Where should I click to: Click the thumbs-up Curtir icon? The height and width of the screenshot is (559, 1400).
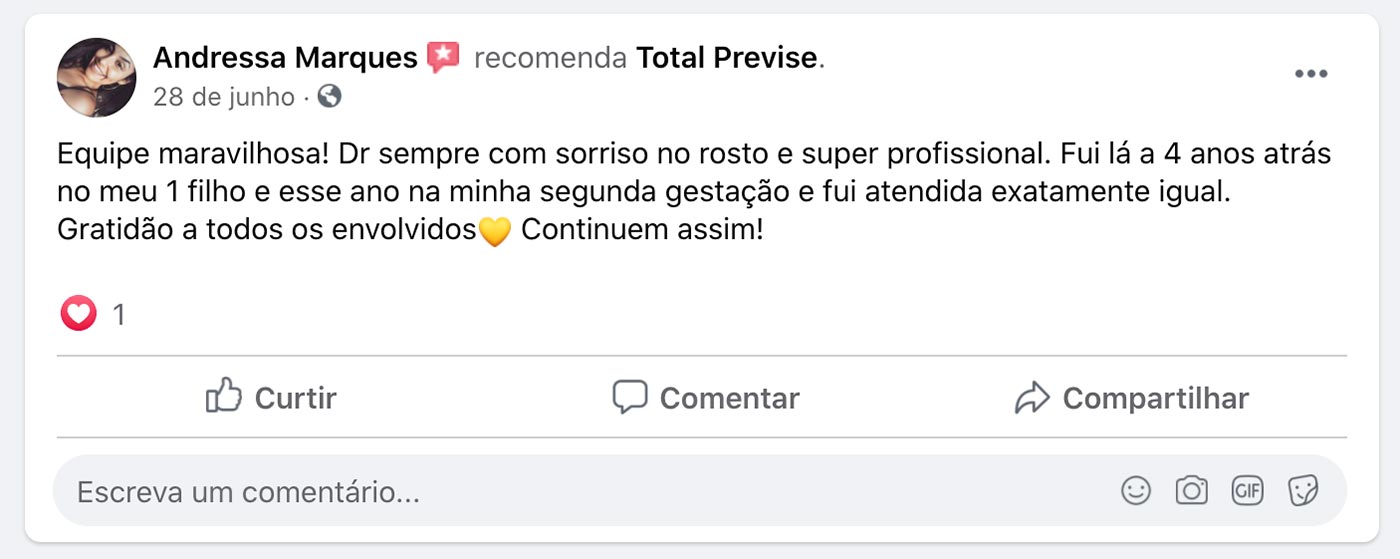point(224,397)
